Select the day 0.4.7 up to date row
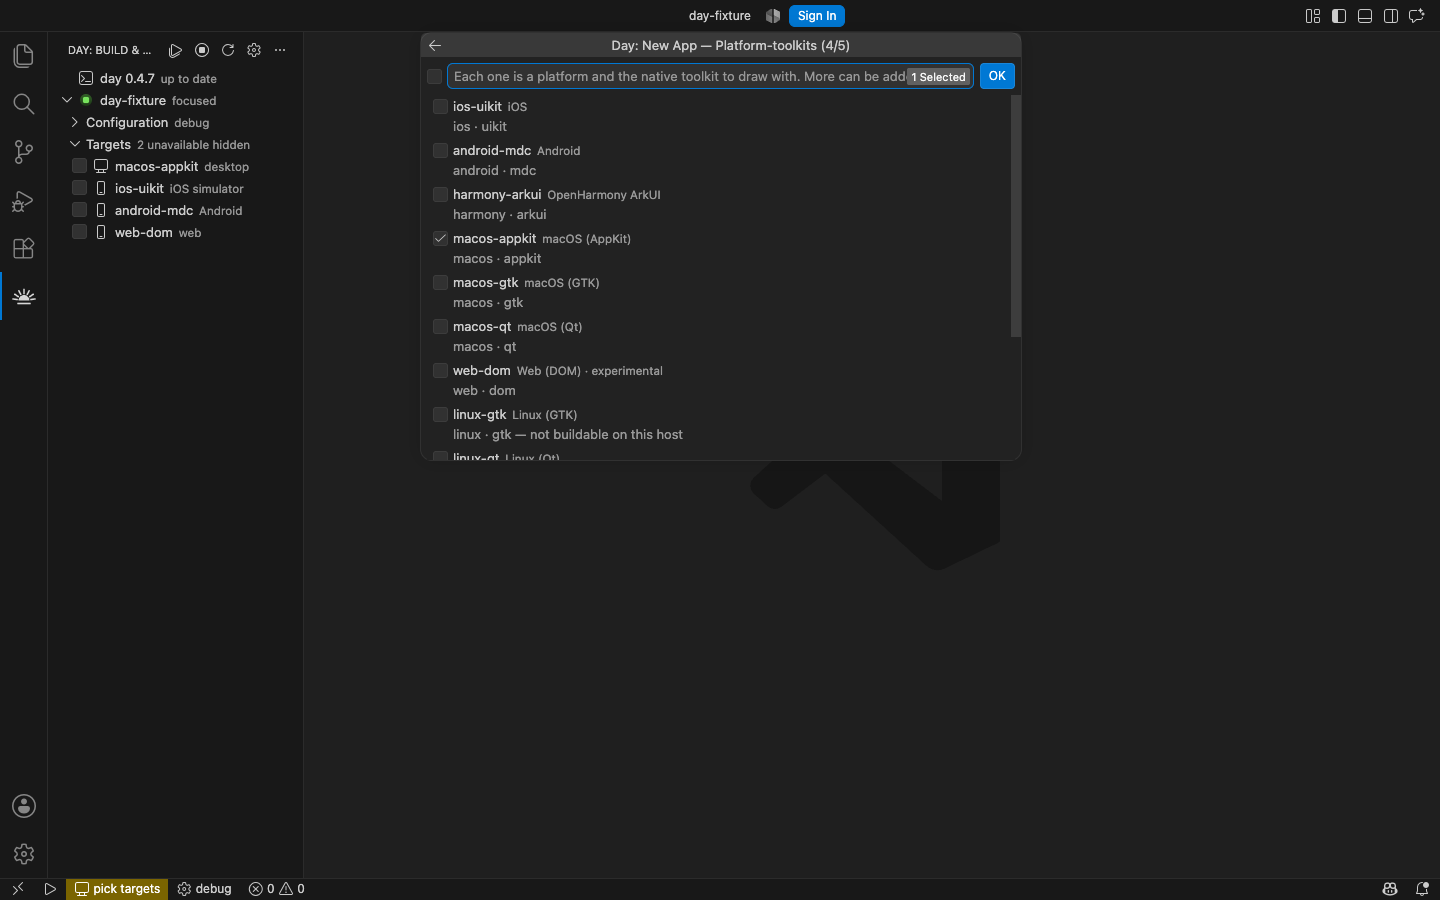 click(x=176, y=78)
